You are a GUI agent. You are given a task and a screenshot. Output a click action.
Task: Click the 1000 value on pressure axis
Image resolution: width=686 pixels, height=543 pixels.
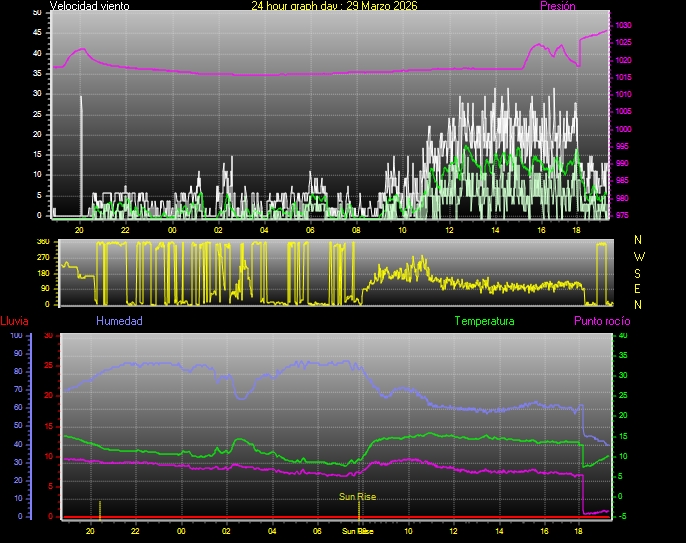pyautogui.click(x=623, y=129)
